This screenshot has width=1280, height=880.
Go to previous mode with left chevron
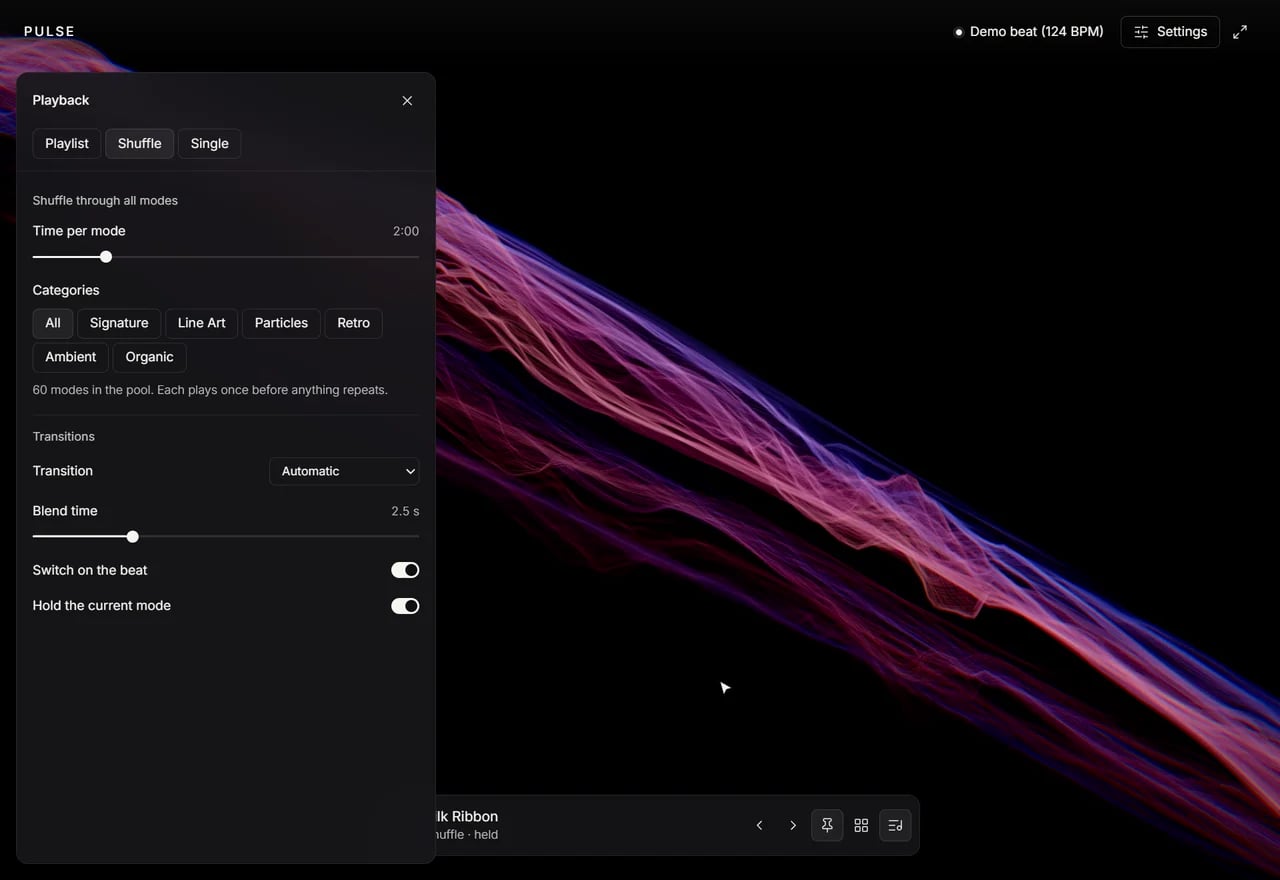click(760, 826)
